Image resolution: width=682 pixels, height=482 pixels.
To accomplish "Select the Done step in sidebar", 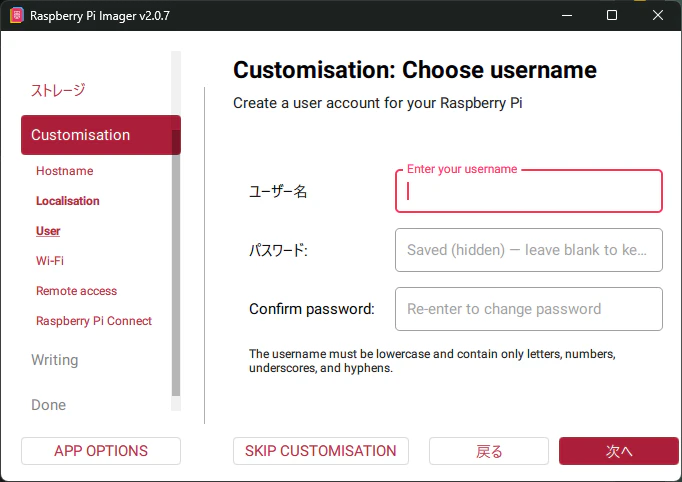I will coord(48,405).
